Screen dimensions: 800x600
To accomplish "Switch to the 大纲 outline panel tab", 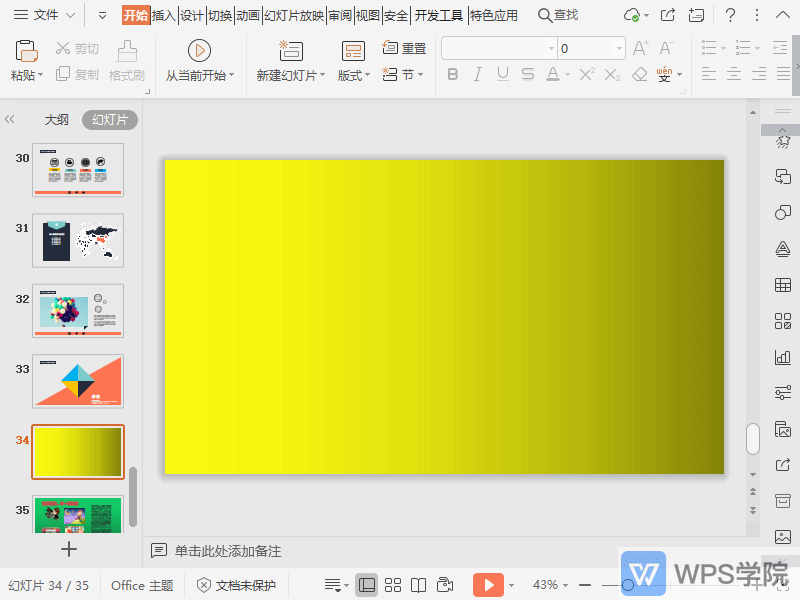I will tap(55, 118).
